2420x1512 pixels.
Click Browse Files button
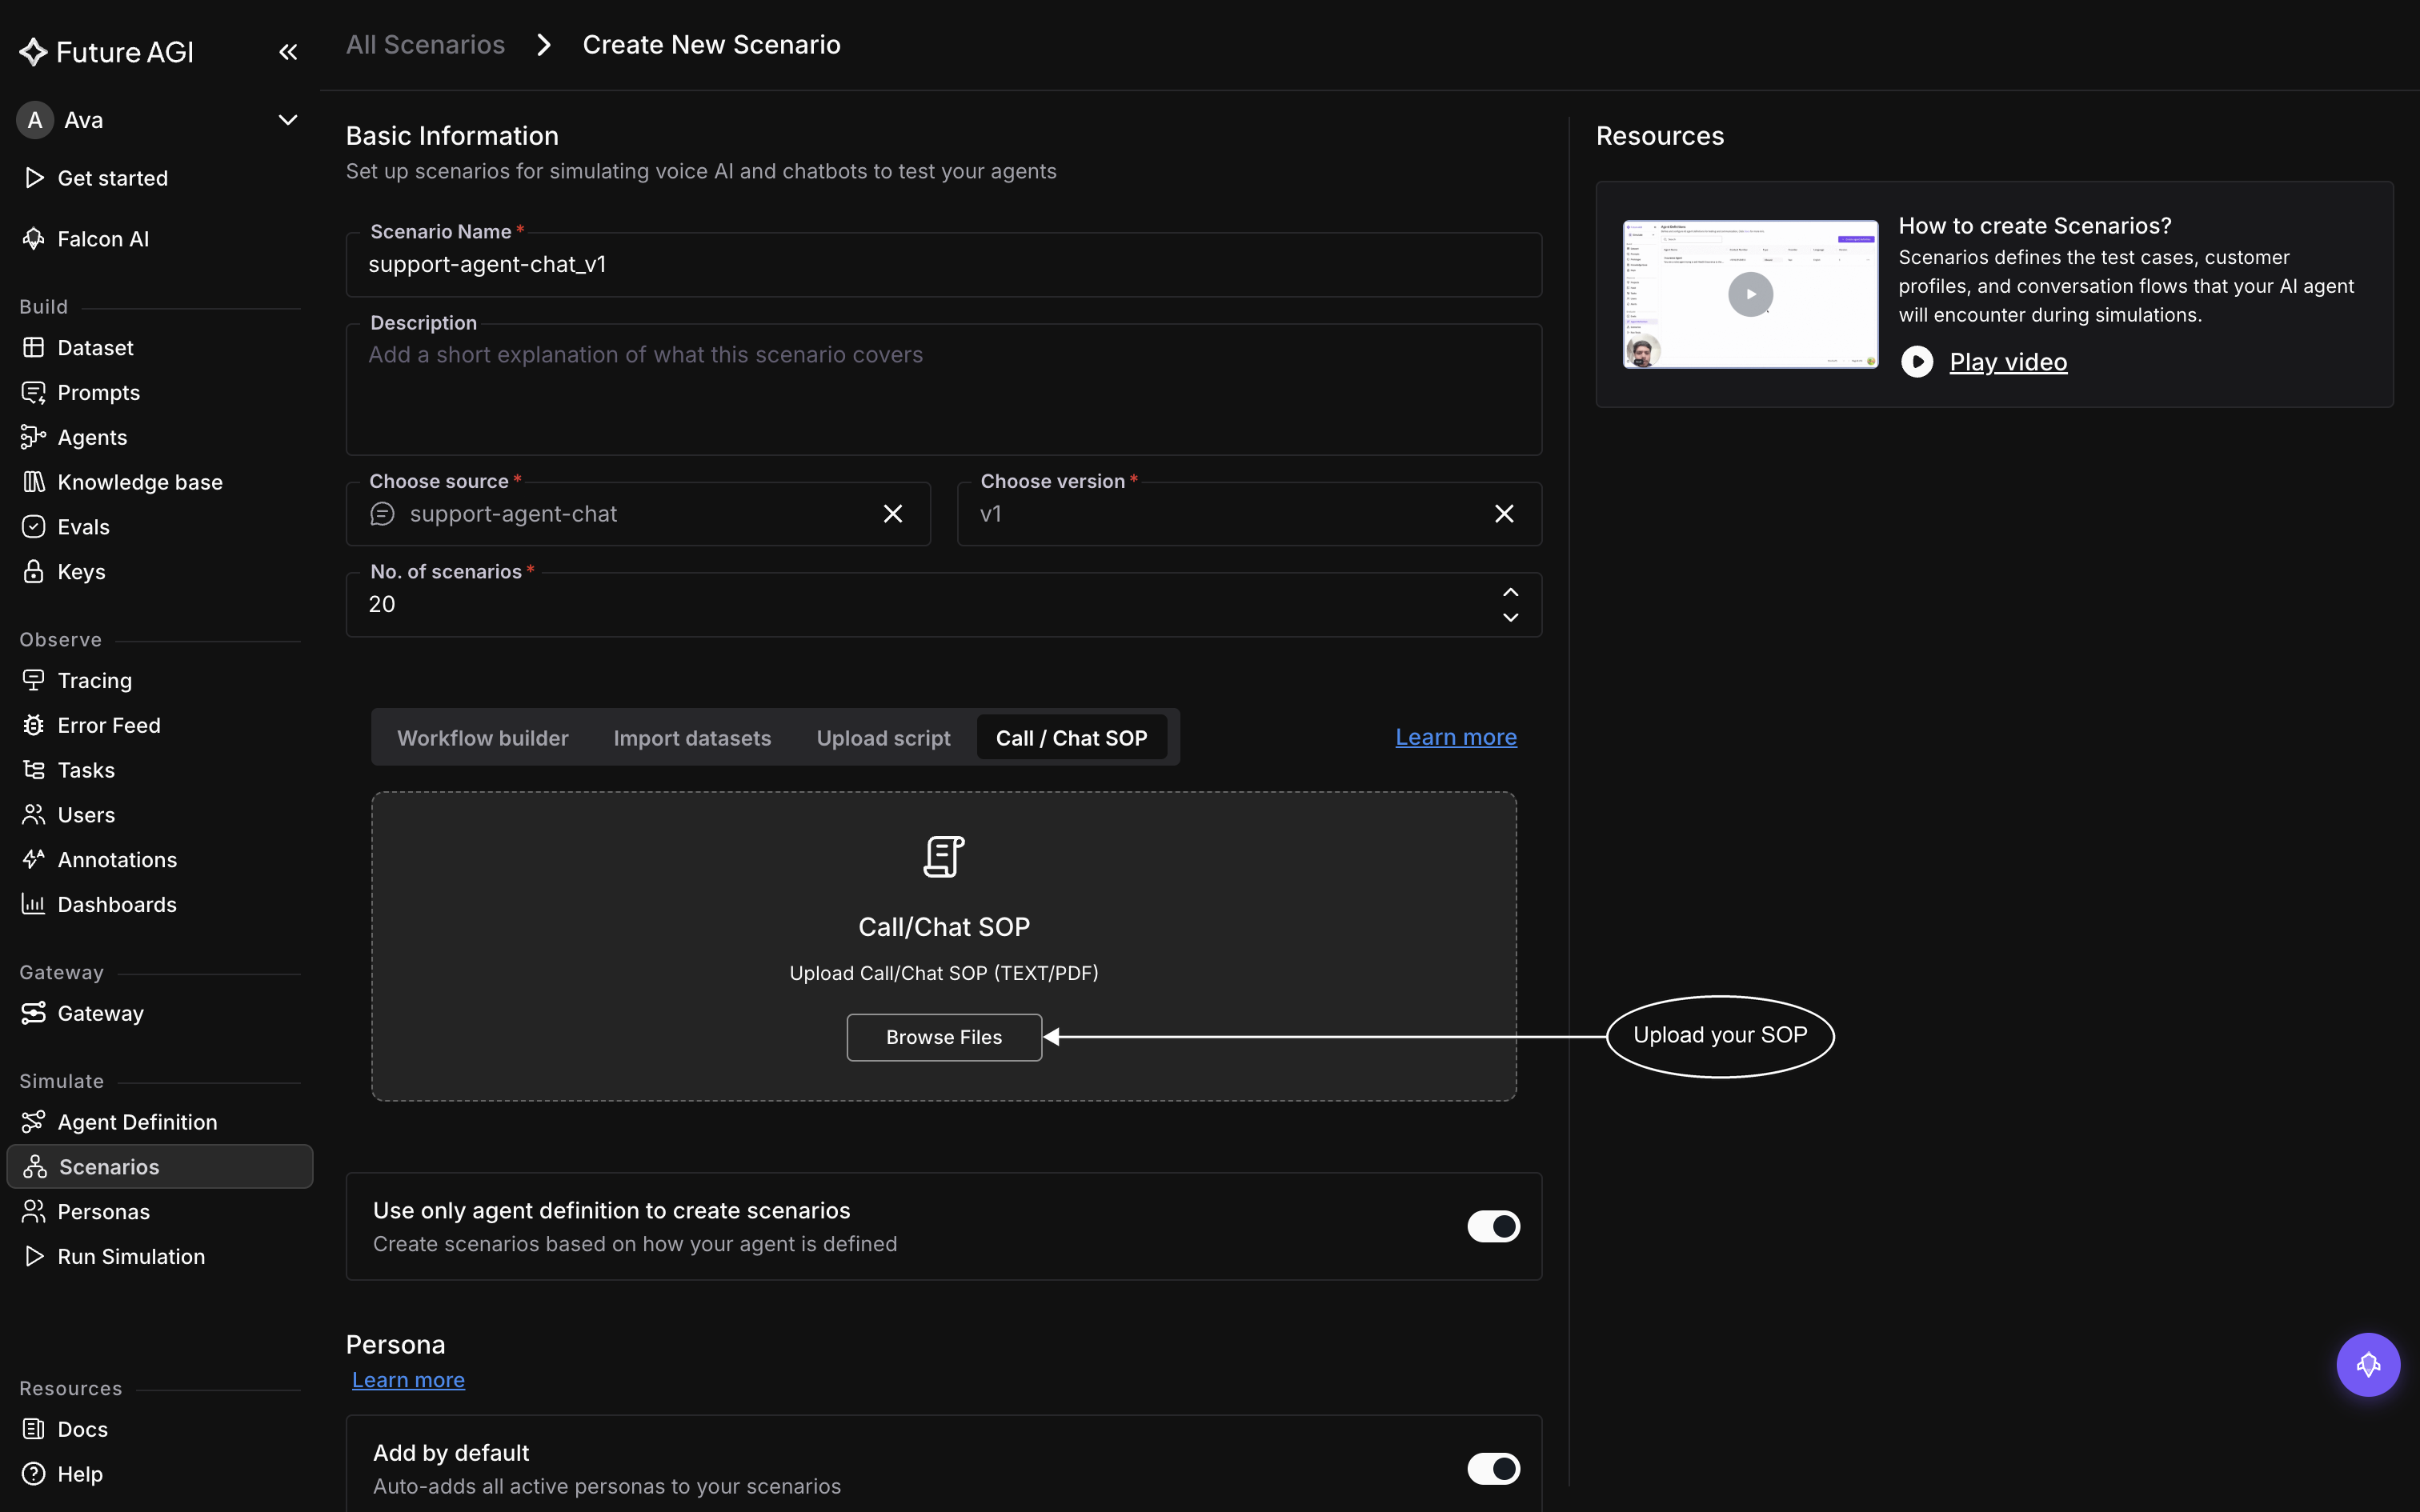pyautogui.click(x=944, y=1037)
